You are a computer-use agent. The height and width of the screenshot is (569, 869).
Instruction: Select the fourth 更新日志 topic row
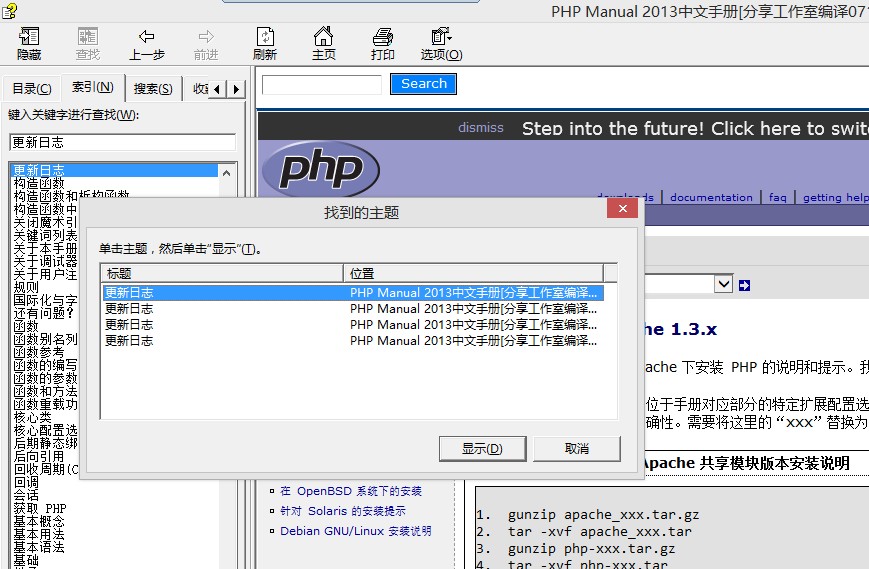click(x=352, y=341)
